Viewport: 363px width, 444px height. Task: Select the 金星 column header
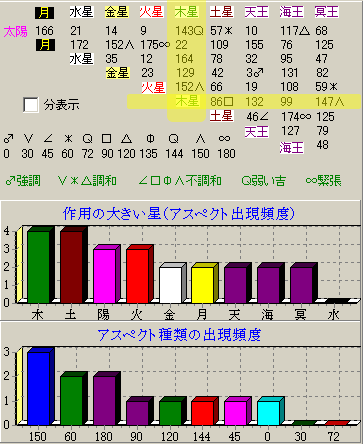pyautogui.click(x=116, y=12)
